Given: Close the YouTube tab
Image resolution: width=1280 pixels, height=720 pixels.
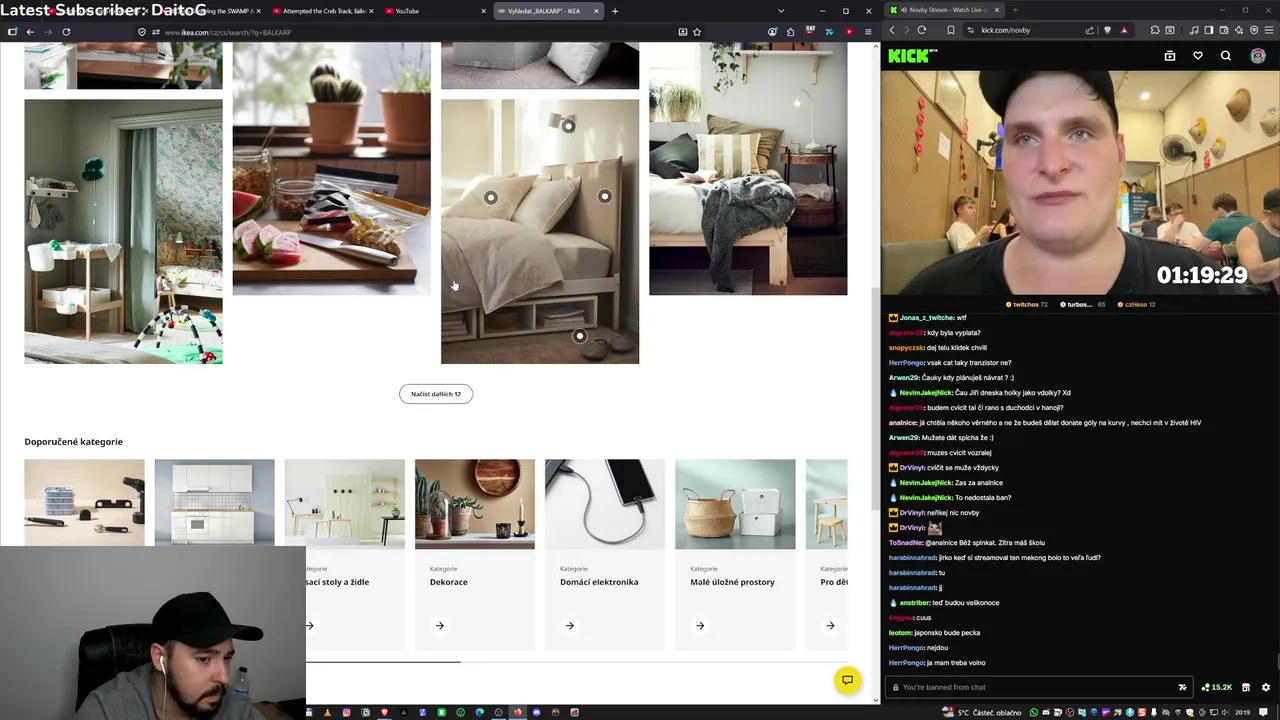Looking at the screenshot, I should click(x=484, y=11).
